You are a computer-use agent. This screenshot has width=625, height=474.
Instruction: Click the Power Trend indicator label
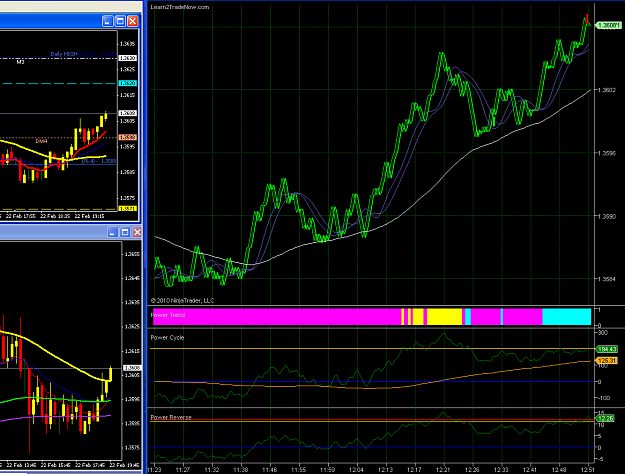[x=168, y=315]
